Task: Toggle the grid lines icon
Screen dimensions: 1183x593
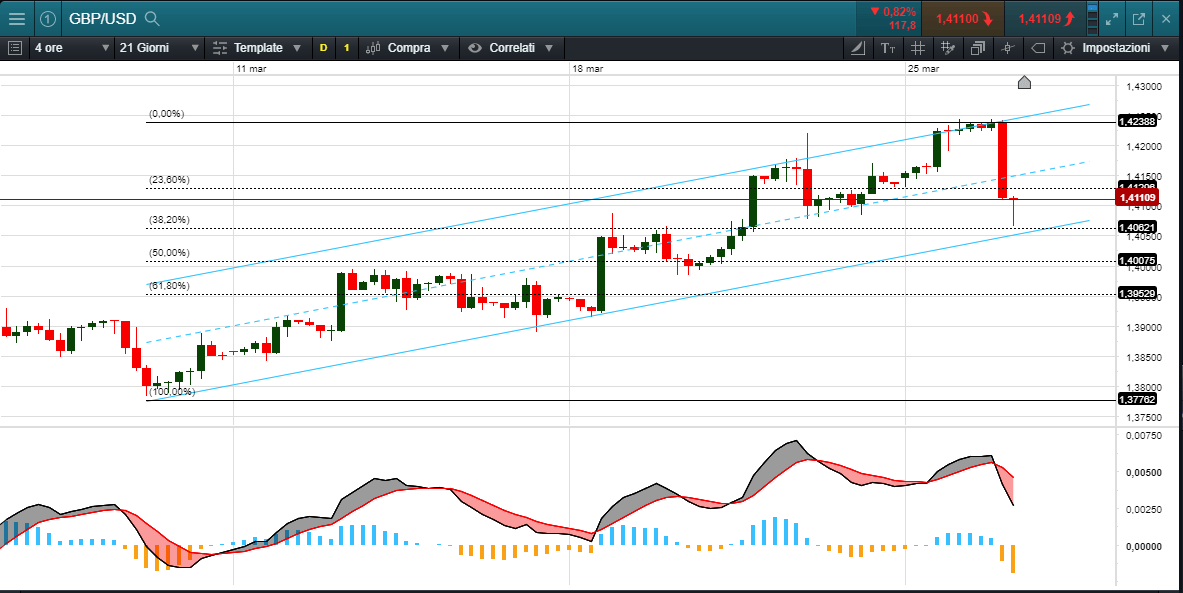Action: 917,48
